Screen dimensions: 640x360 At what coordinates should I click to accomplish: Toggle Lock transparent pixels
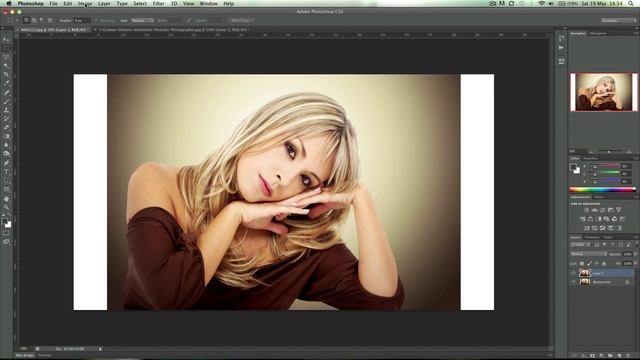pos(582,264)
